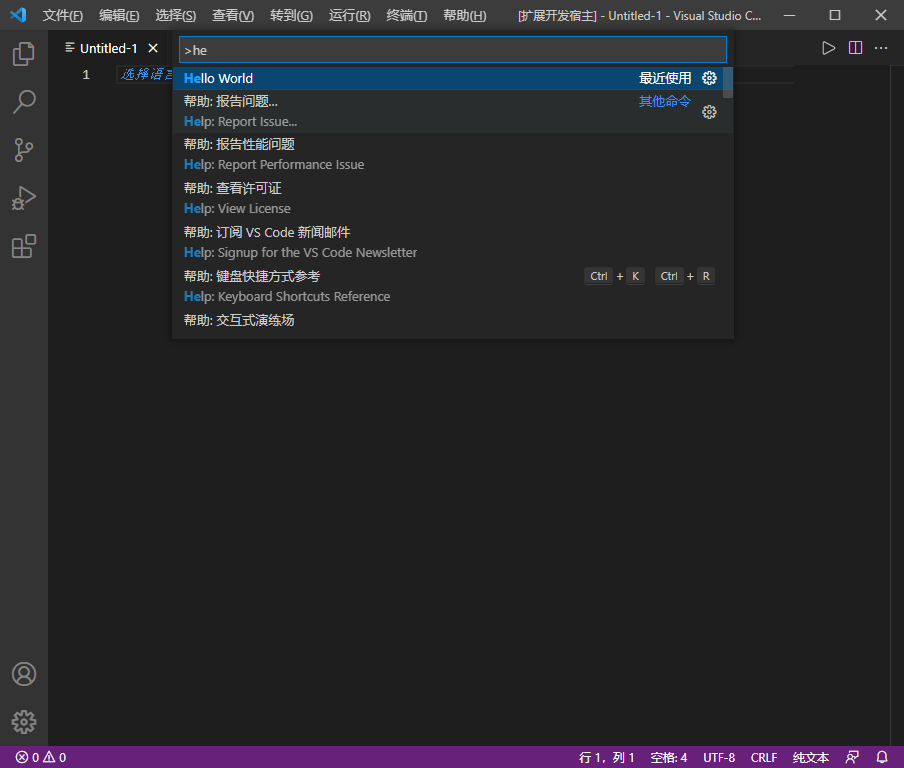Click 行 1, 列 1 cursor position

coord(607,757)
